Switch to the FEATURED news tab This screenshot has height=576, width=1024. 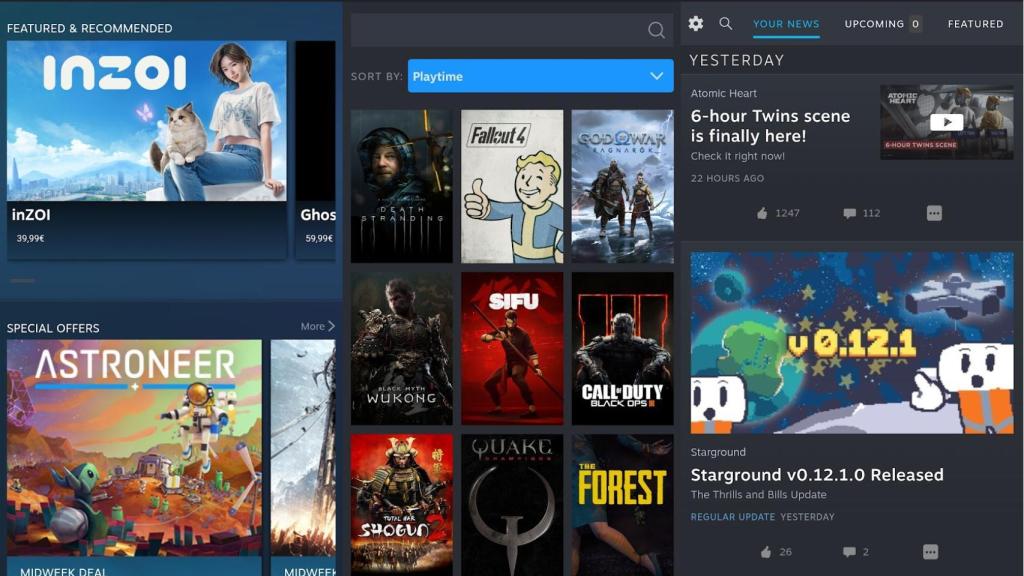click(x=975, y=23)
